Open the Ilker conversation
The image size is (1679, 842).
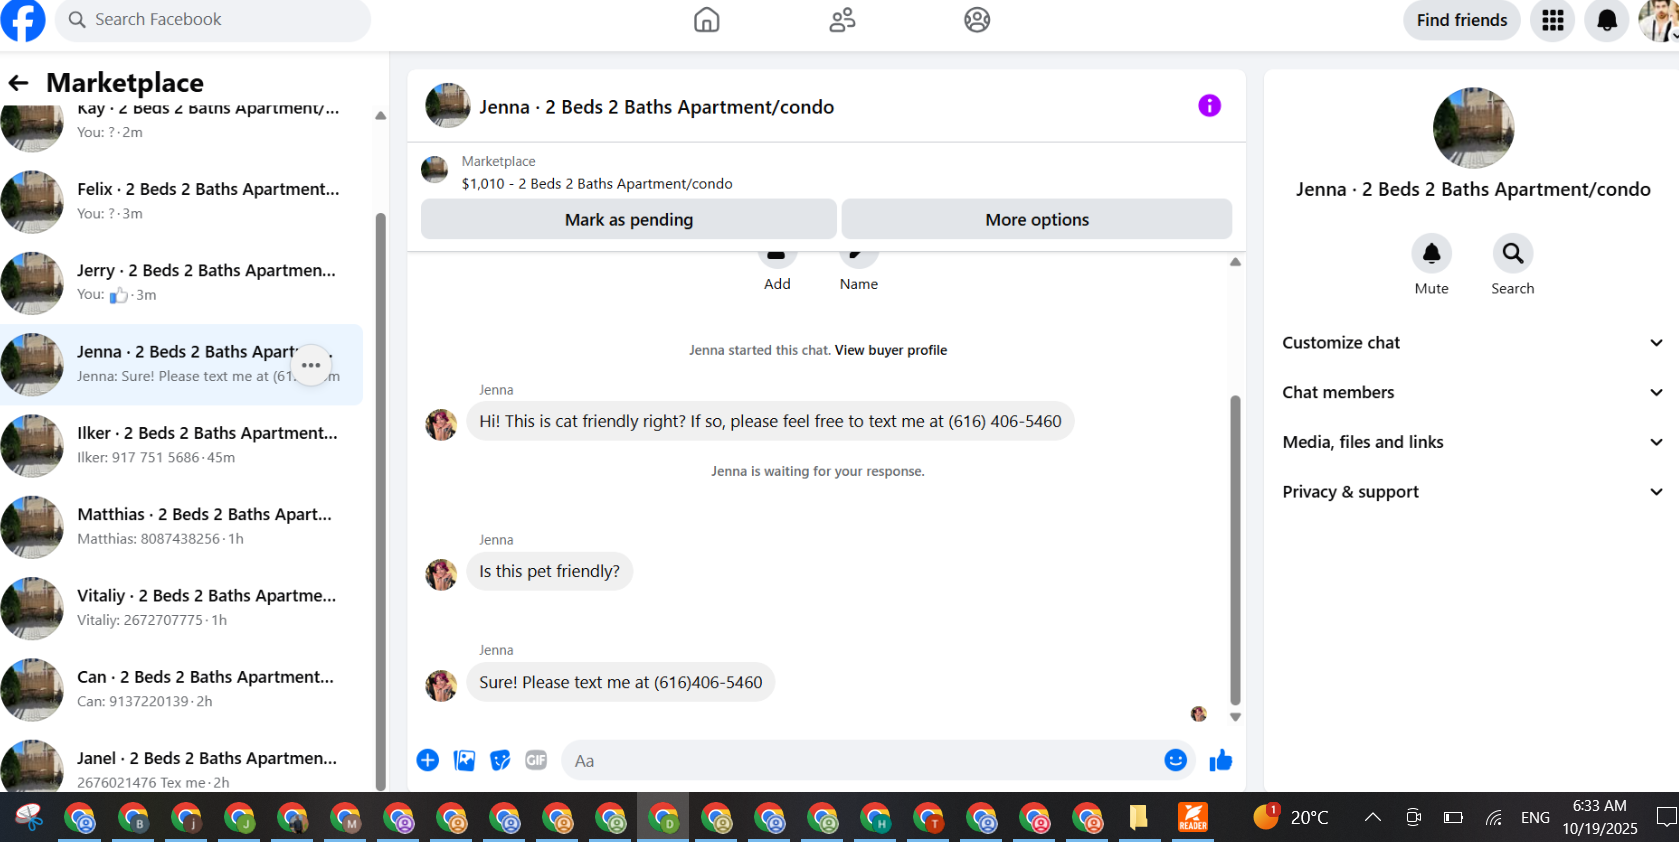(182, 446)
